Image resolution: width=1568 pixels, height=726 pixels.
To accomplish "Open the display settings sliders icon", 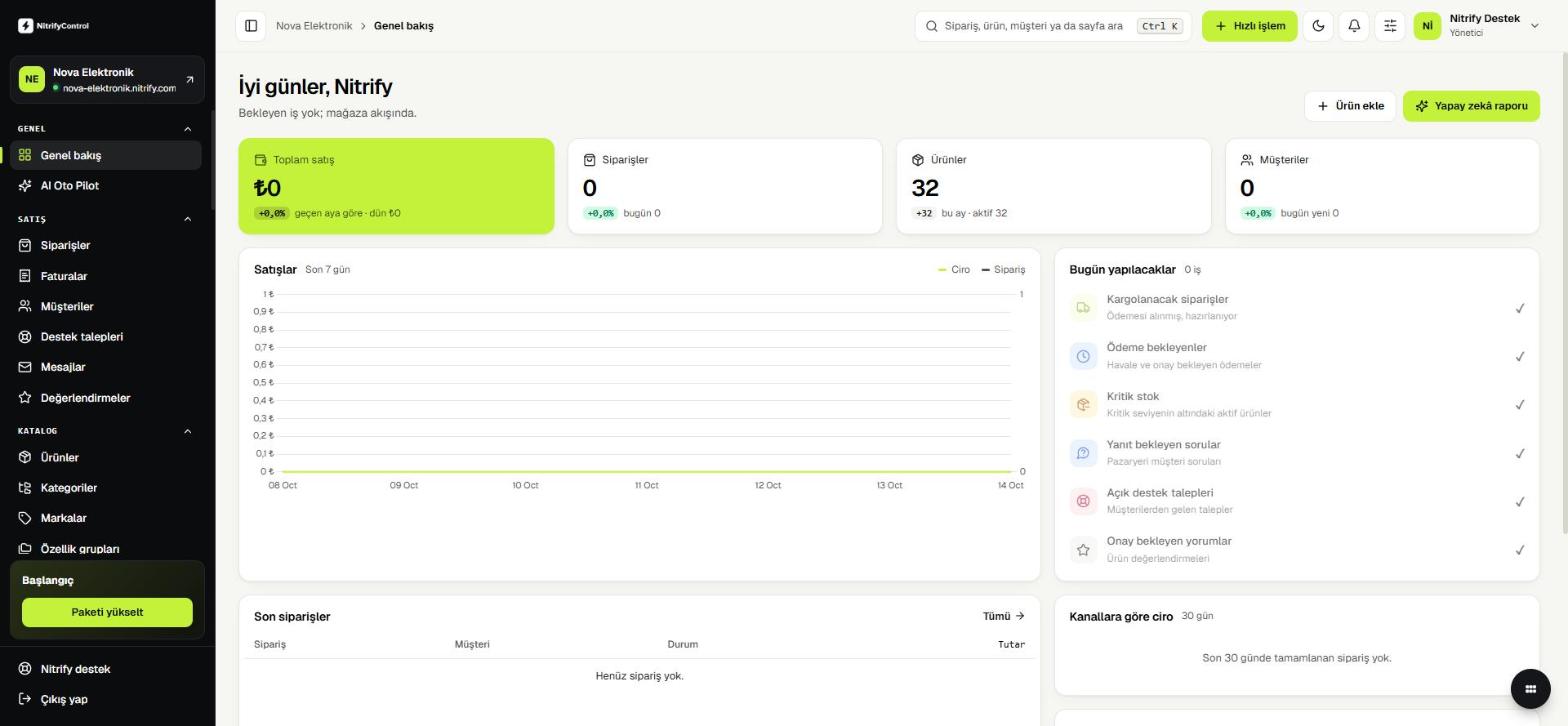I will (x=1390, y=26).
